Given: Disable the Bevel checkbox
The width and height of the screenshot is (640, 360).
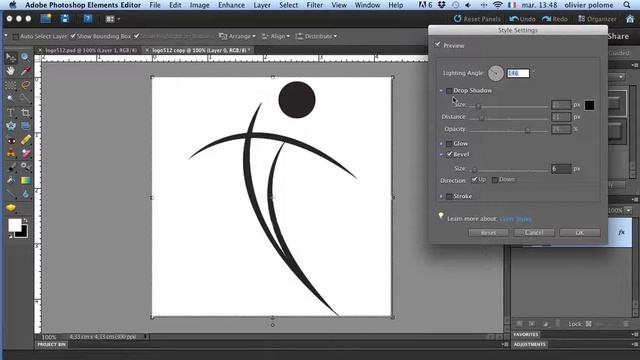Looking at the screenshot, I should click(449, 154).
